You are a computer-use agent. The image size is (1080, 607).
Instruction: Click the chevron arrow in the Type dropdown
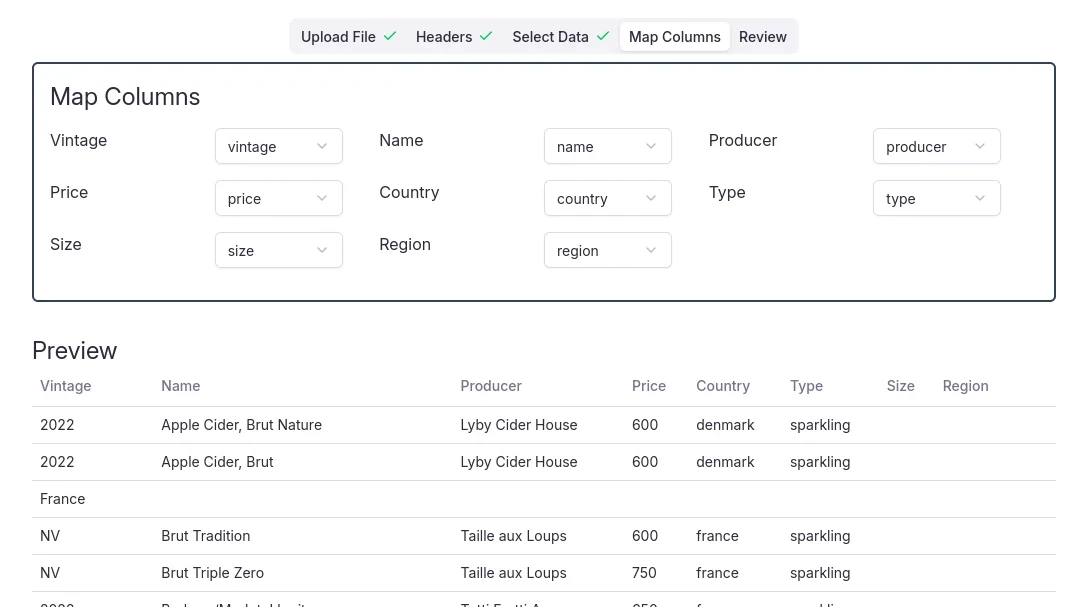click(980, 199)
